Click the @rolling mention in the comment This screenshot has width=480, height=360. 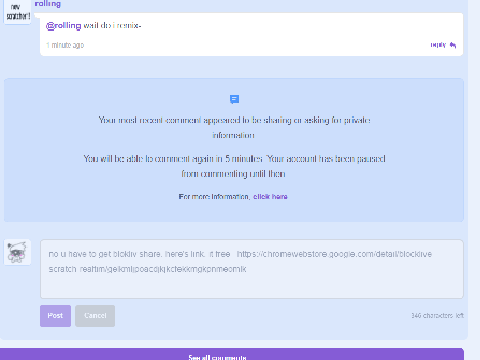pos(63,26)
